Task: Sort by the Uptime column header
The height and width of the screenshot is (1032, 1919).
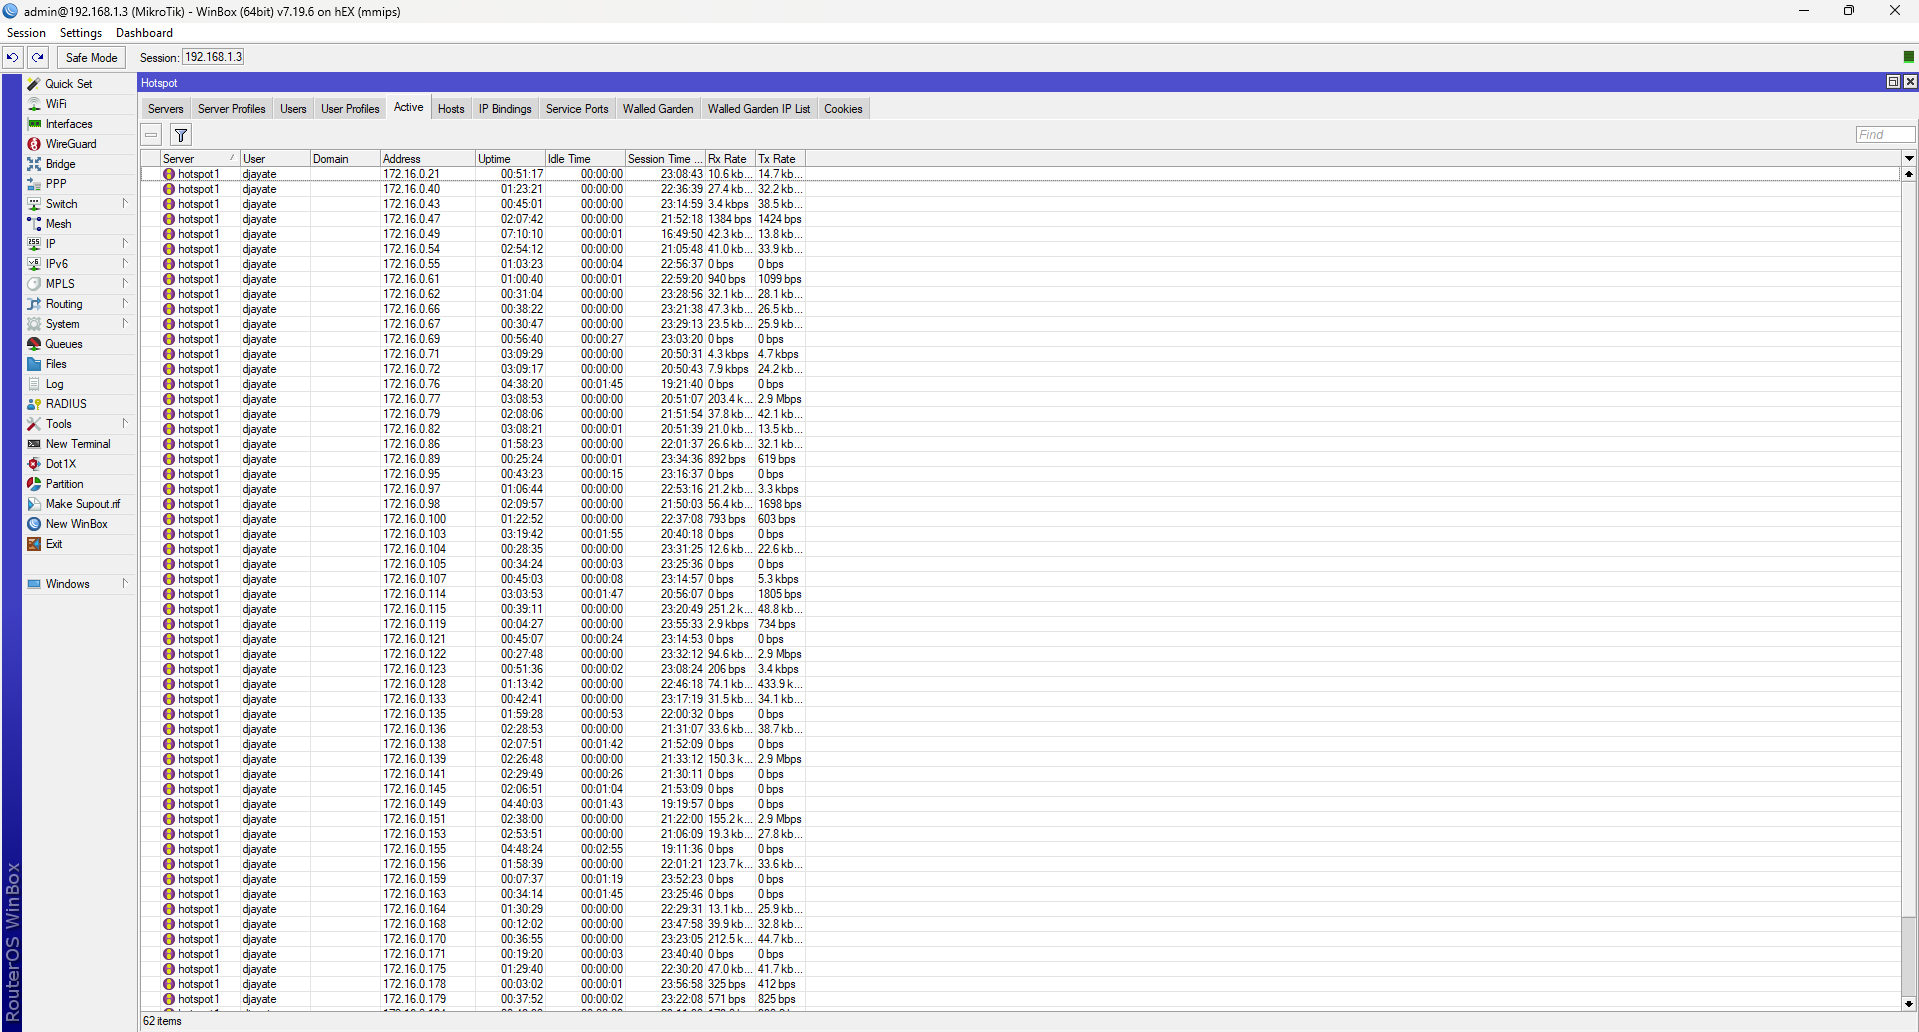Action: point(510,159)
